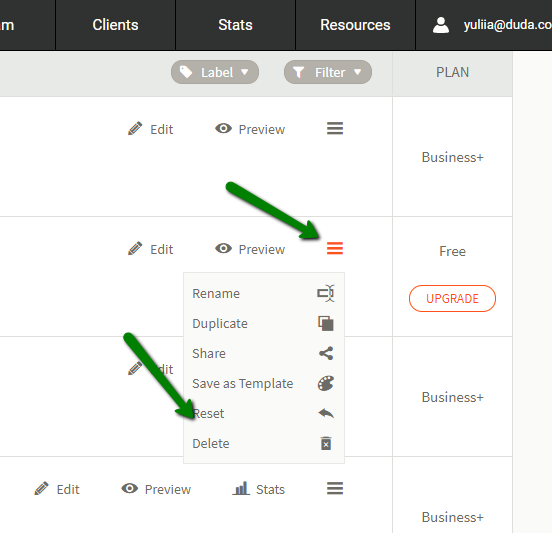Open the hamburger menu beside the Stats link

coord(335,488)
